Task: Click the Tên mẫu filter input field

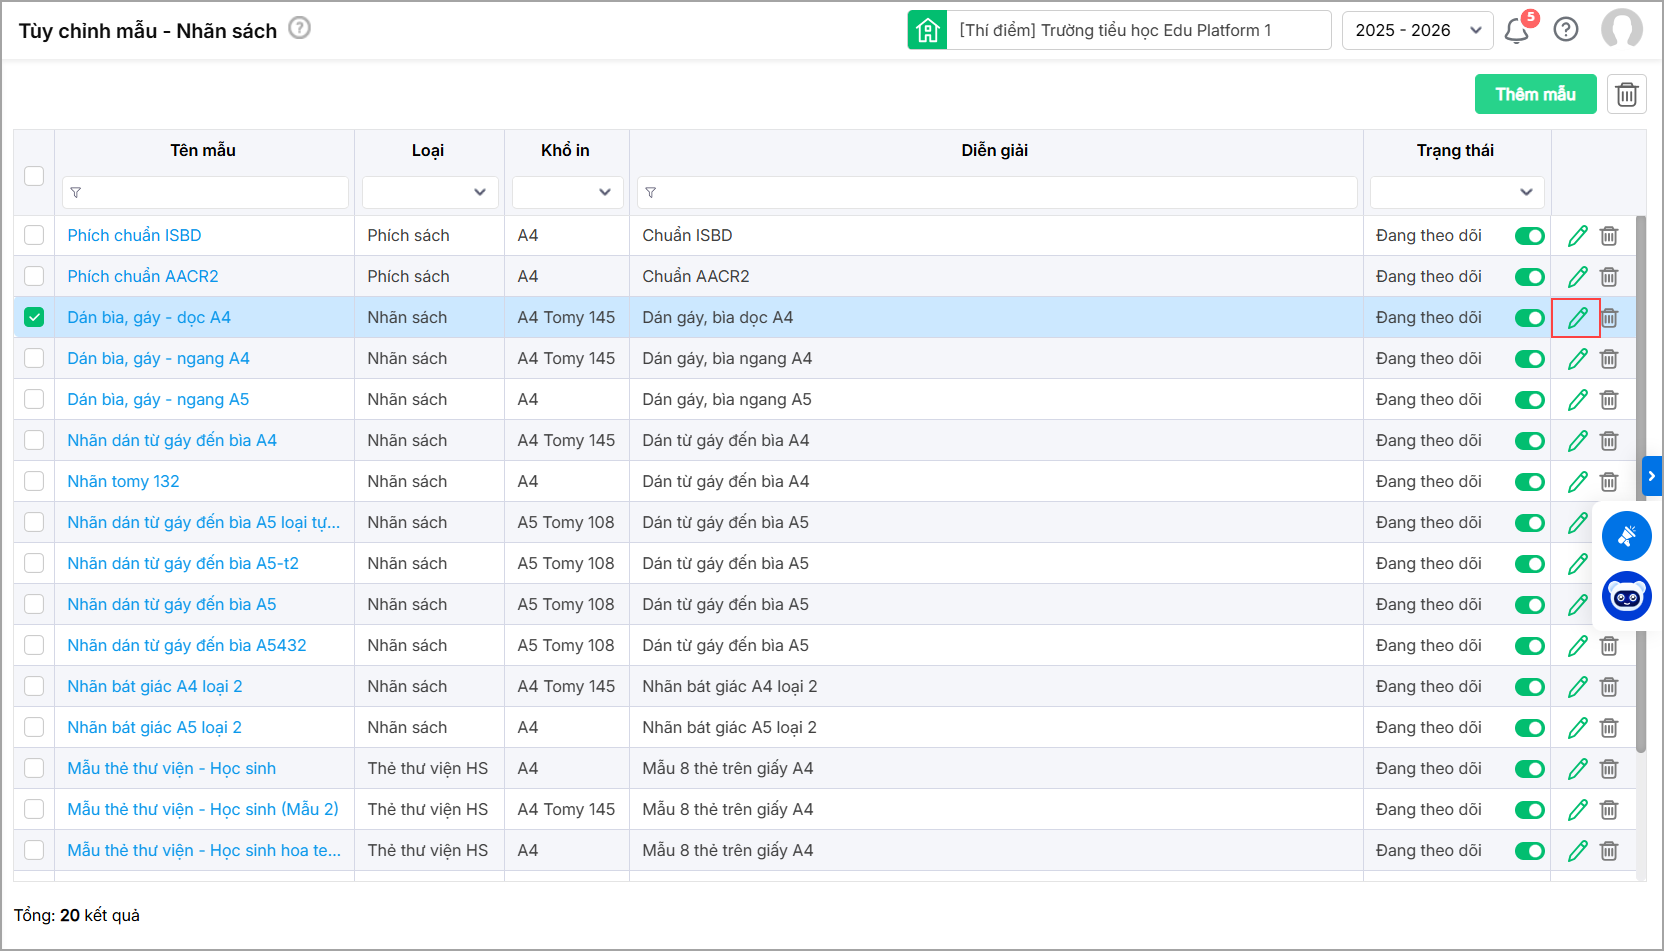Action: pos(205,192)
